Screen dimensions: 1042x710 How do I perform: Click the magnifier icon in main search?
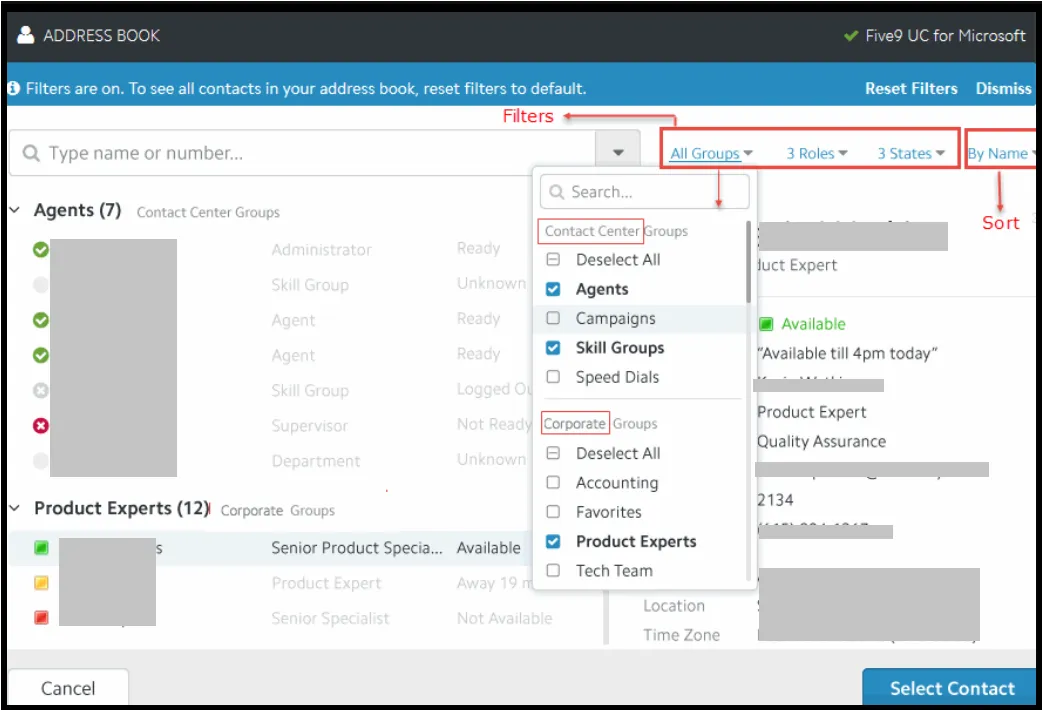click(31, 154)
